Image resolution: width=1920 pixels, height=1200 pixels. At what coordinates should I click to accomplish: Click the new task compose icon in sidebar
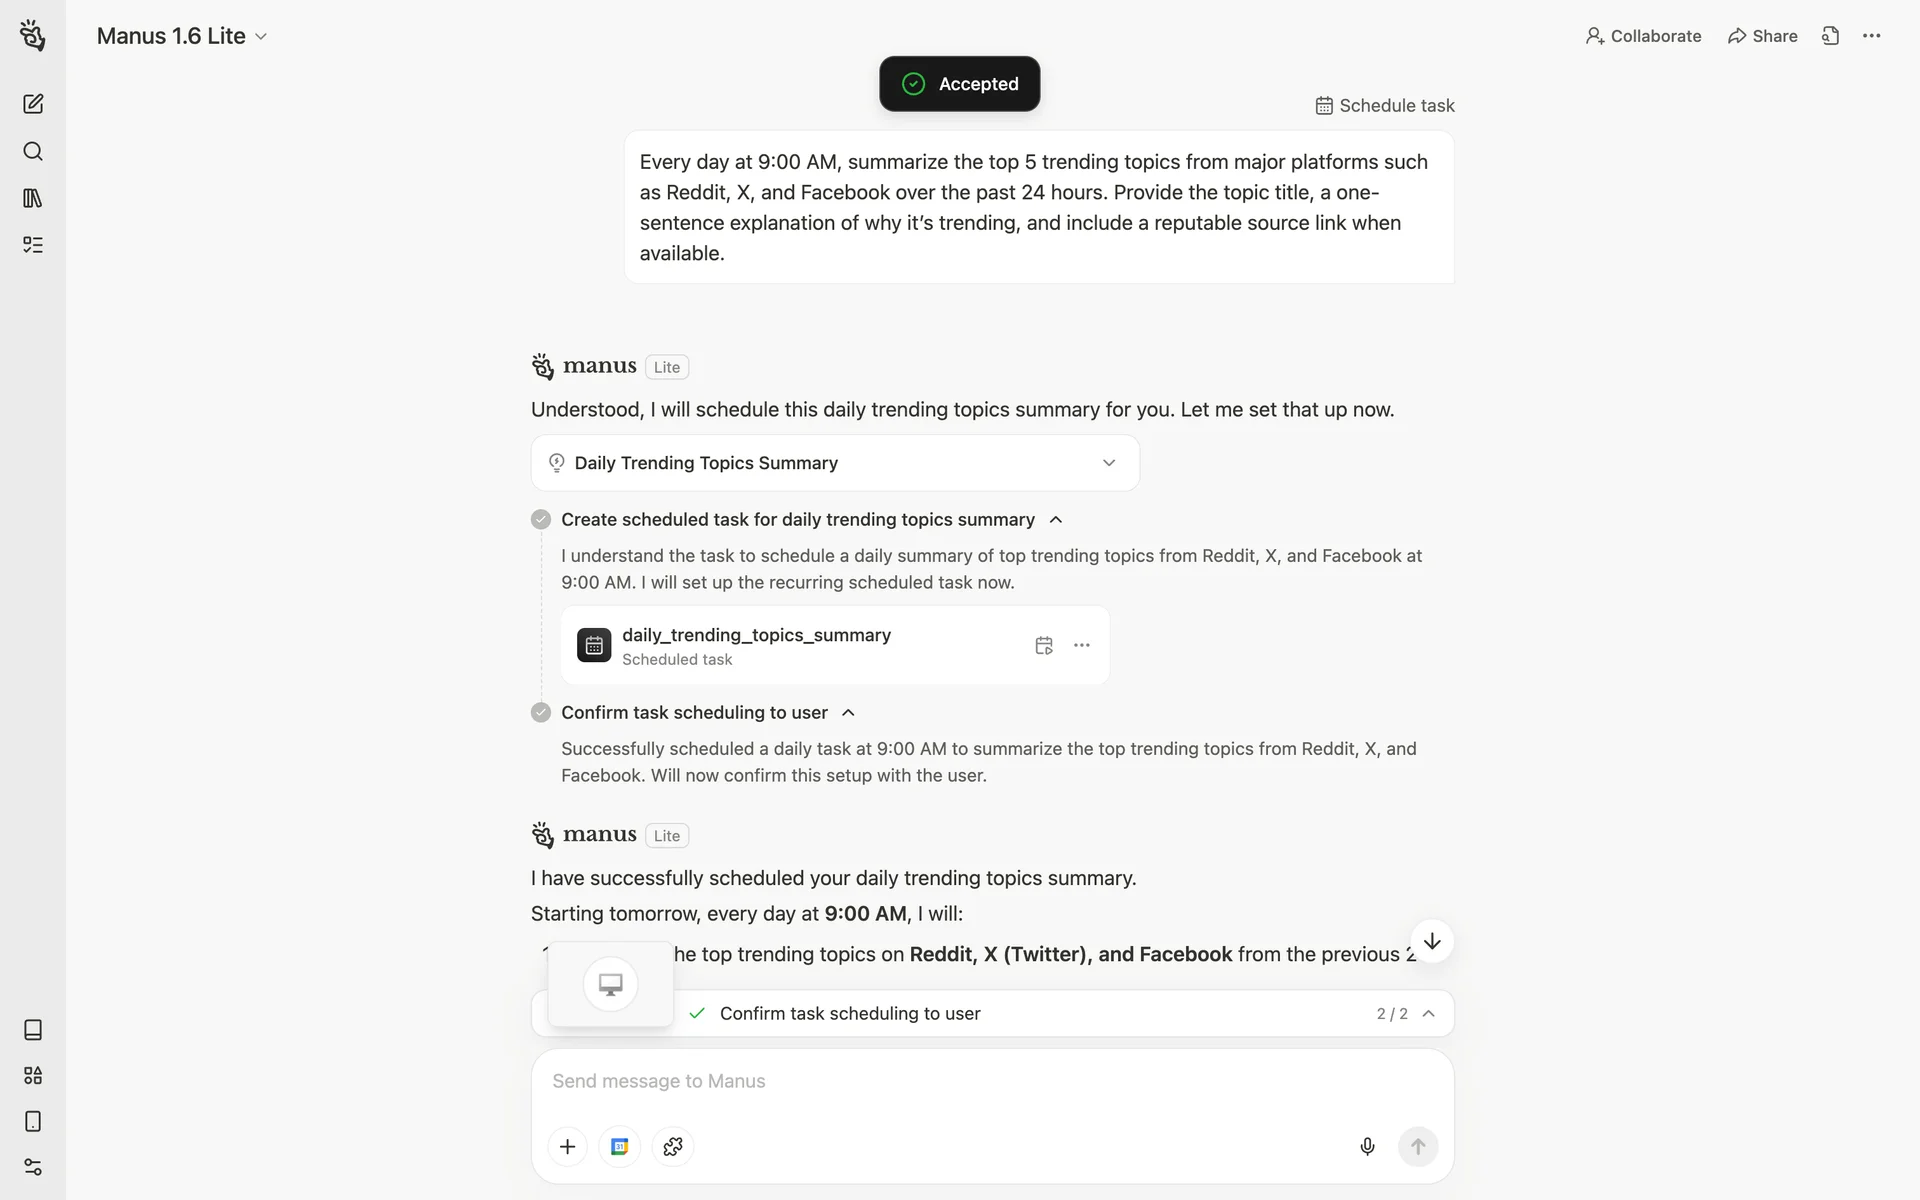[x=33, y=104]
